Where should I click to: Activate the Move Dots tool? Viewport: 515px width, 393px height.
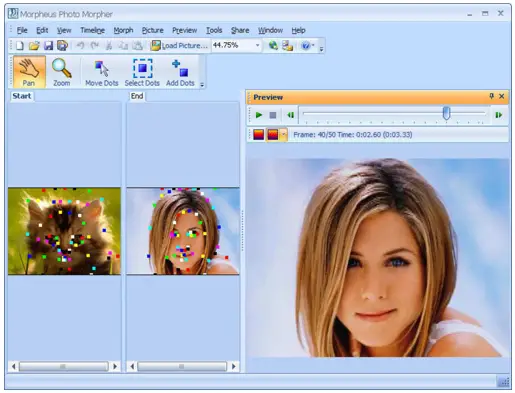102,72
